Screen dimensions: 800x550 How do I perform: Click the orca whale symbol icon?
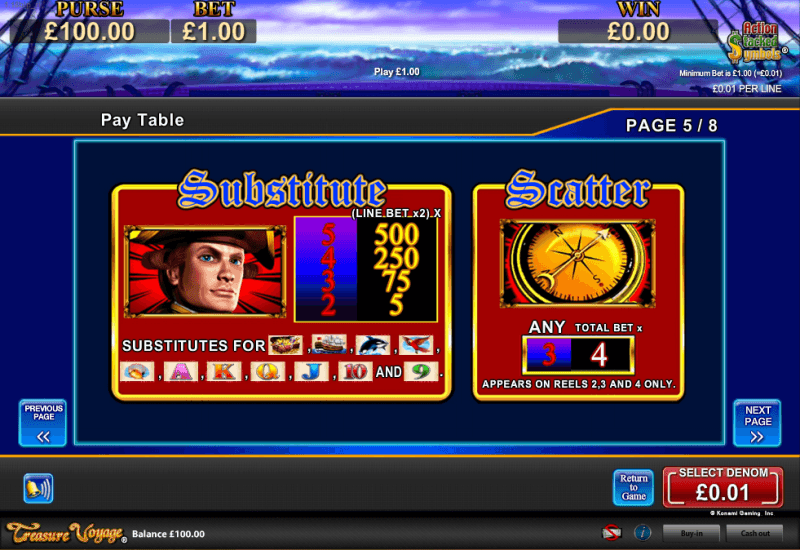click(x=373, y=345)
